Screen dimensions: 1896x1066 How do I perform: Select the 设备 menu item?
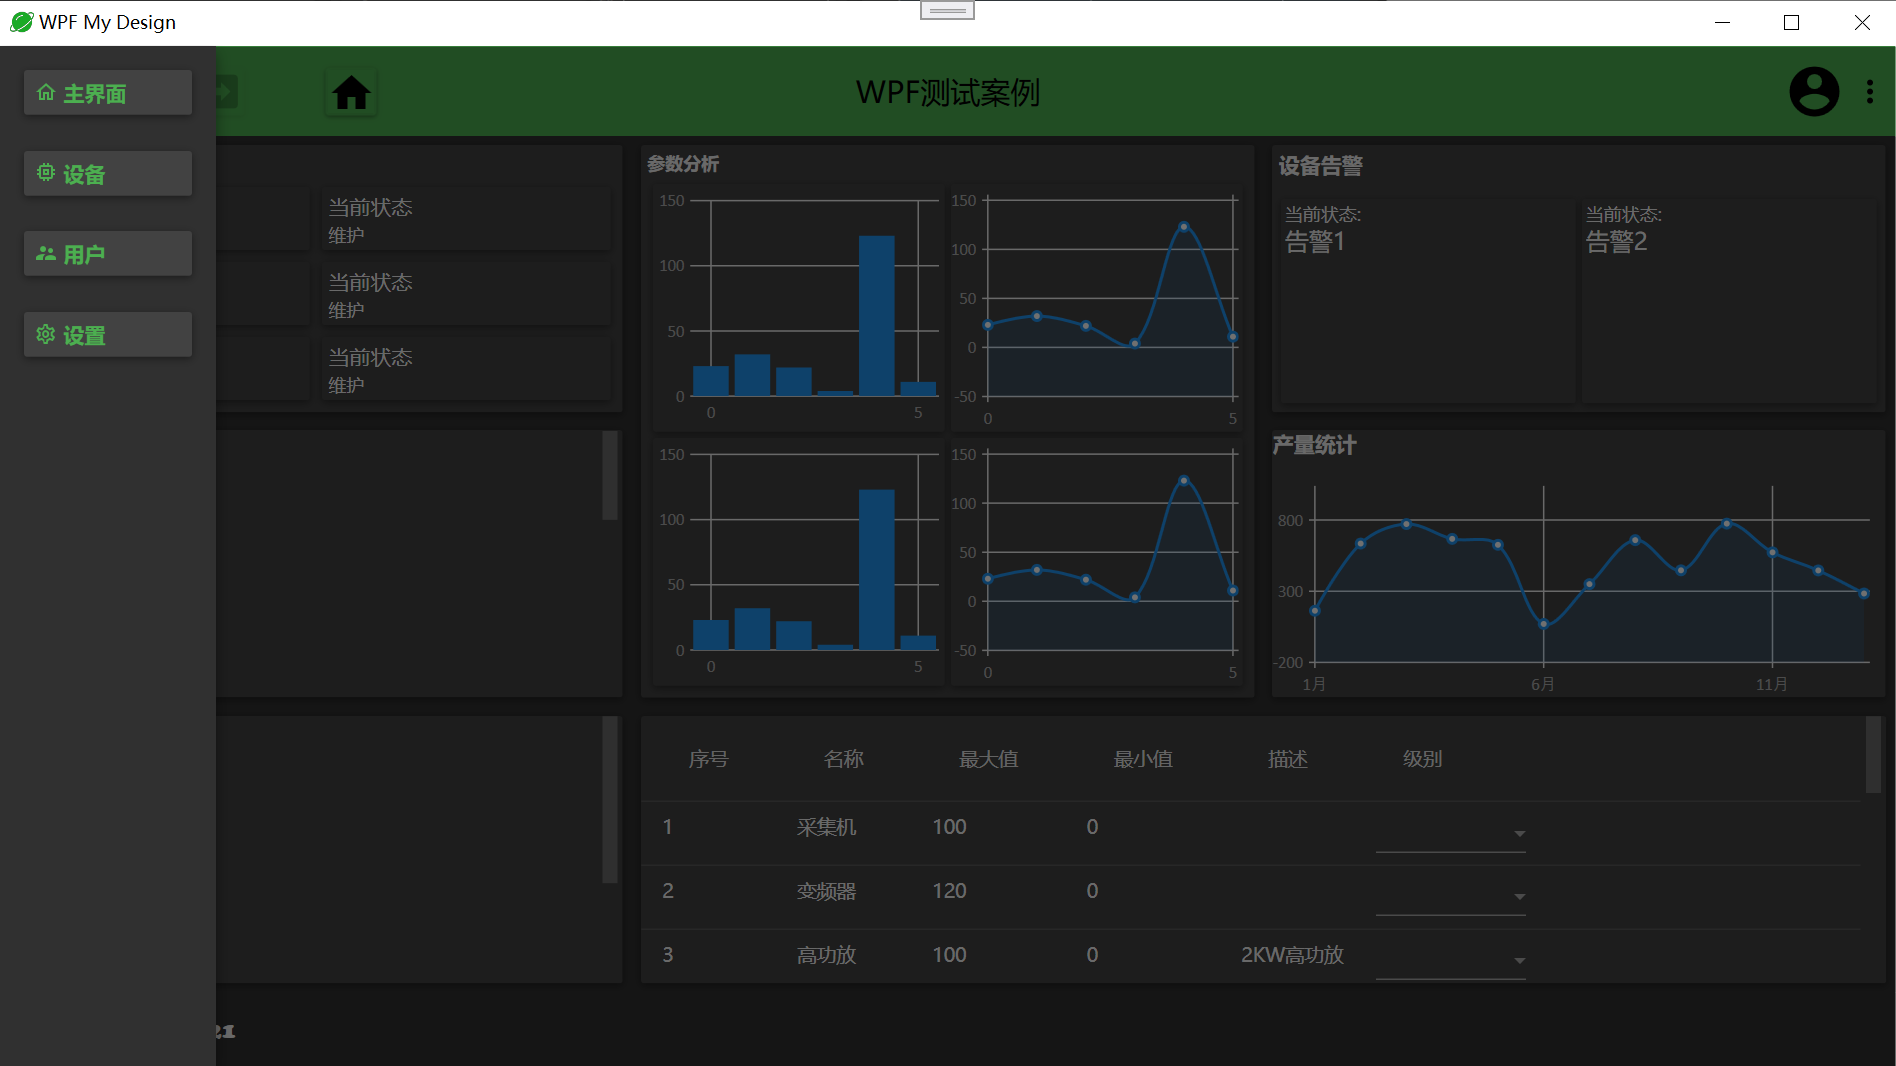[108, 174]
